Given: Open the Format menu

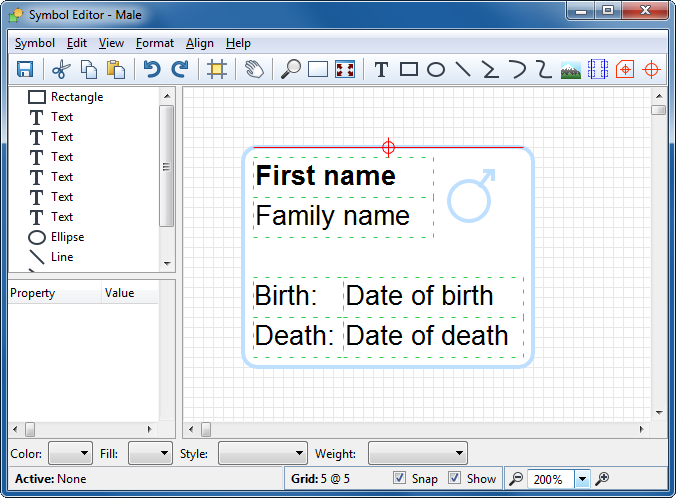Looking at the screenshot, I should [155, 43].
